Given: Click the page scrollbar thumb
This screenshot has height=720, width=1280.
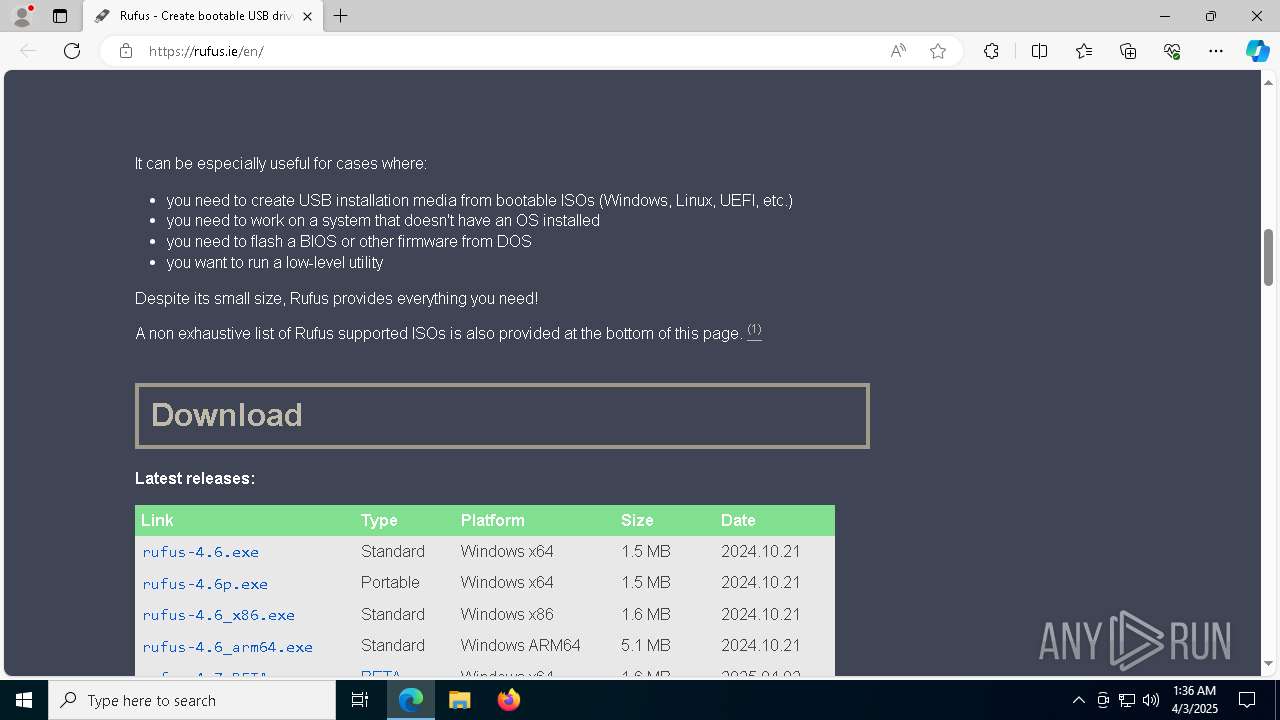Looking at the screenshot, I should pyautogui.click(x=1268, y=257).
